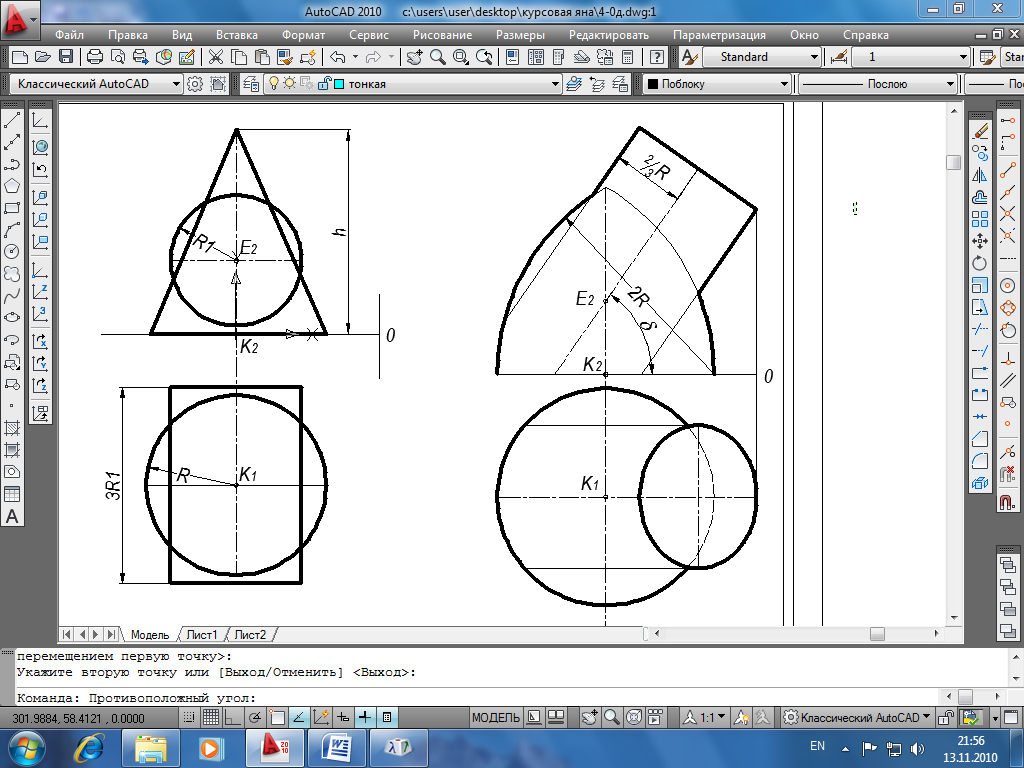Toggle Object Snap in status bar
This screenshot has height=768, width=1024.
click(277, 717)
